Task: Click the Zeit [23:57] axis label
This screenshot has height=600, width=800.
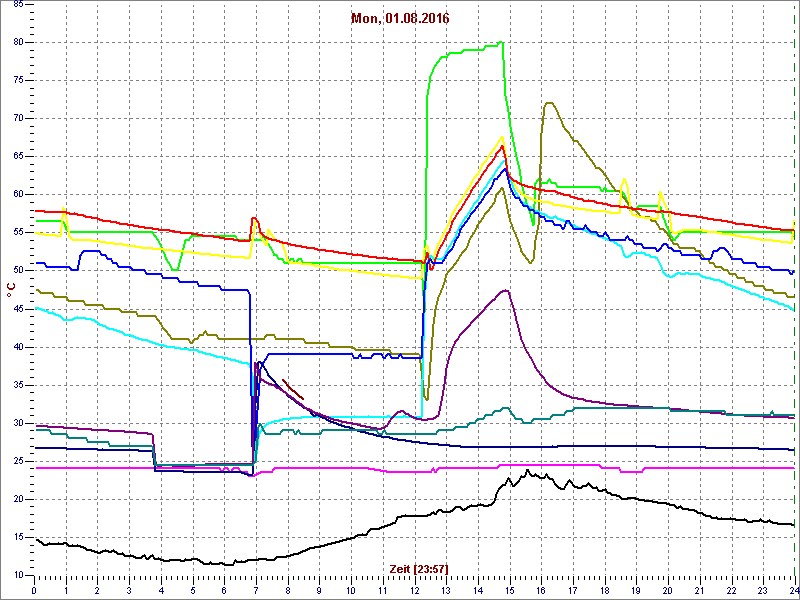Action: coord(419,568)
